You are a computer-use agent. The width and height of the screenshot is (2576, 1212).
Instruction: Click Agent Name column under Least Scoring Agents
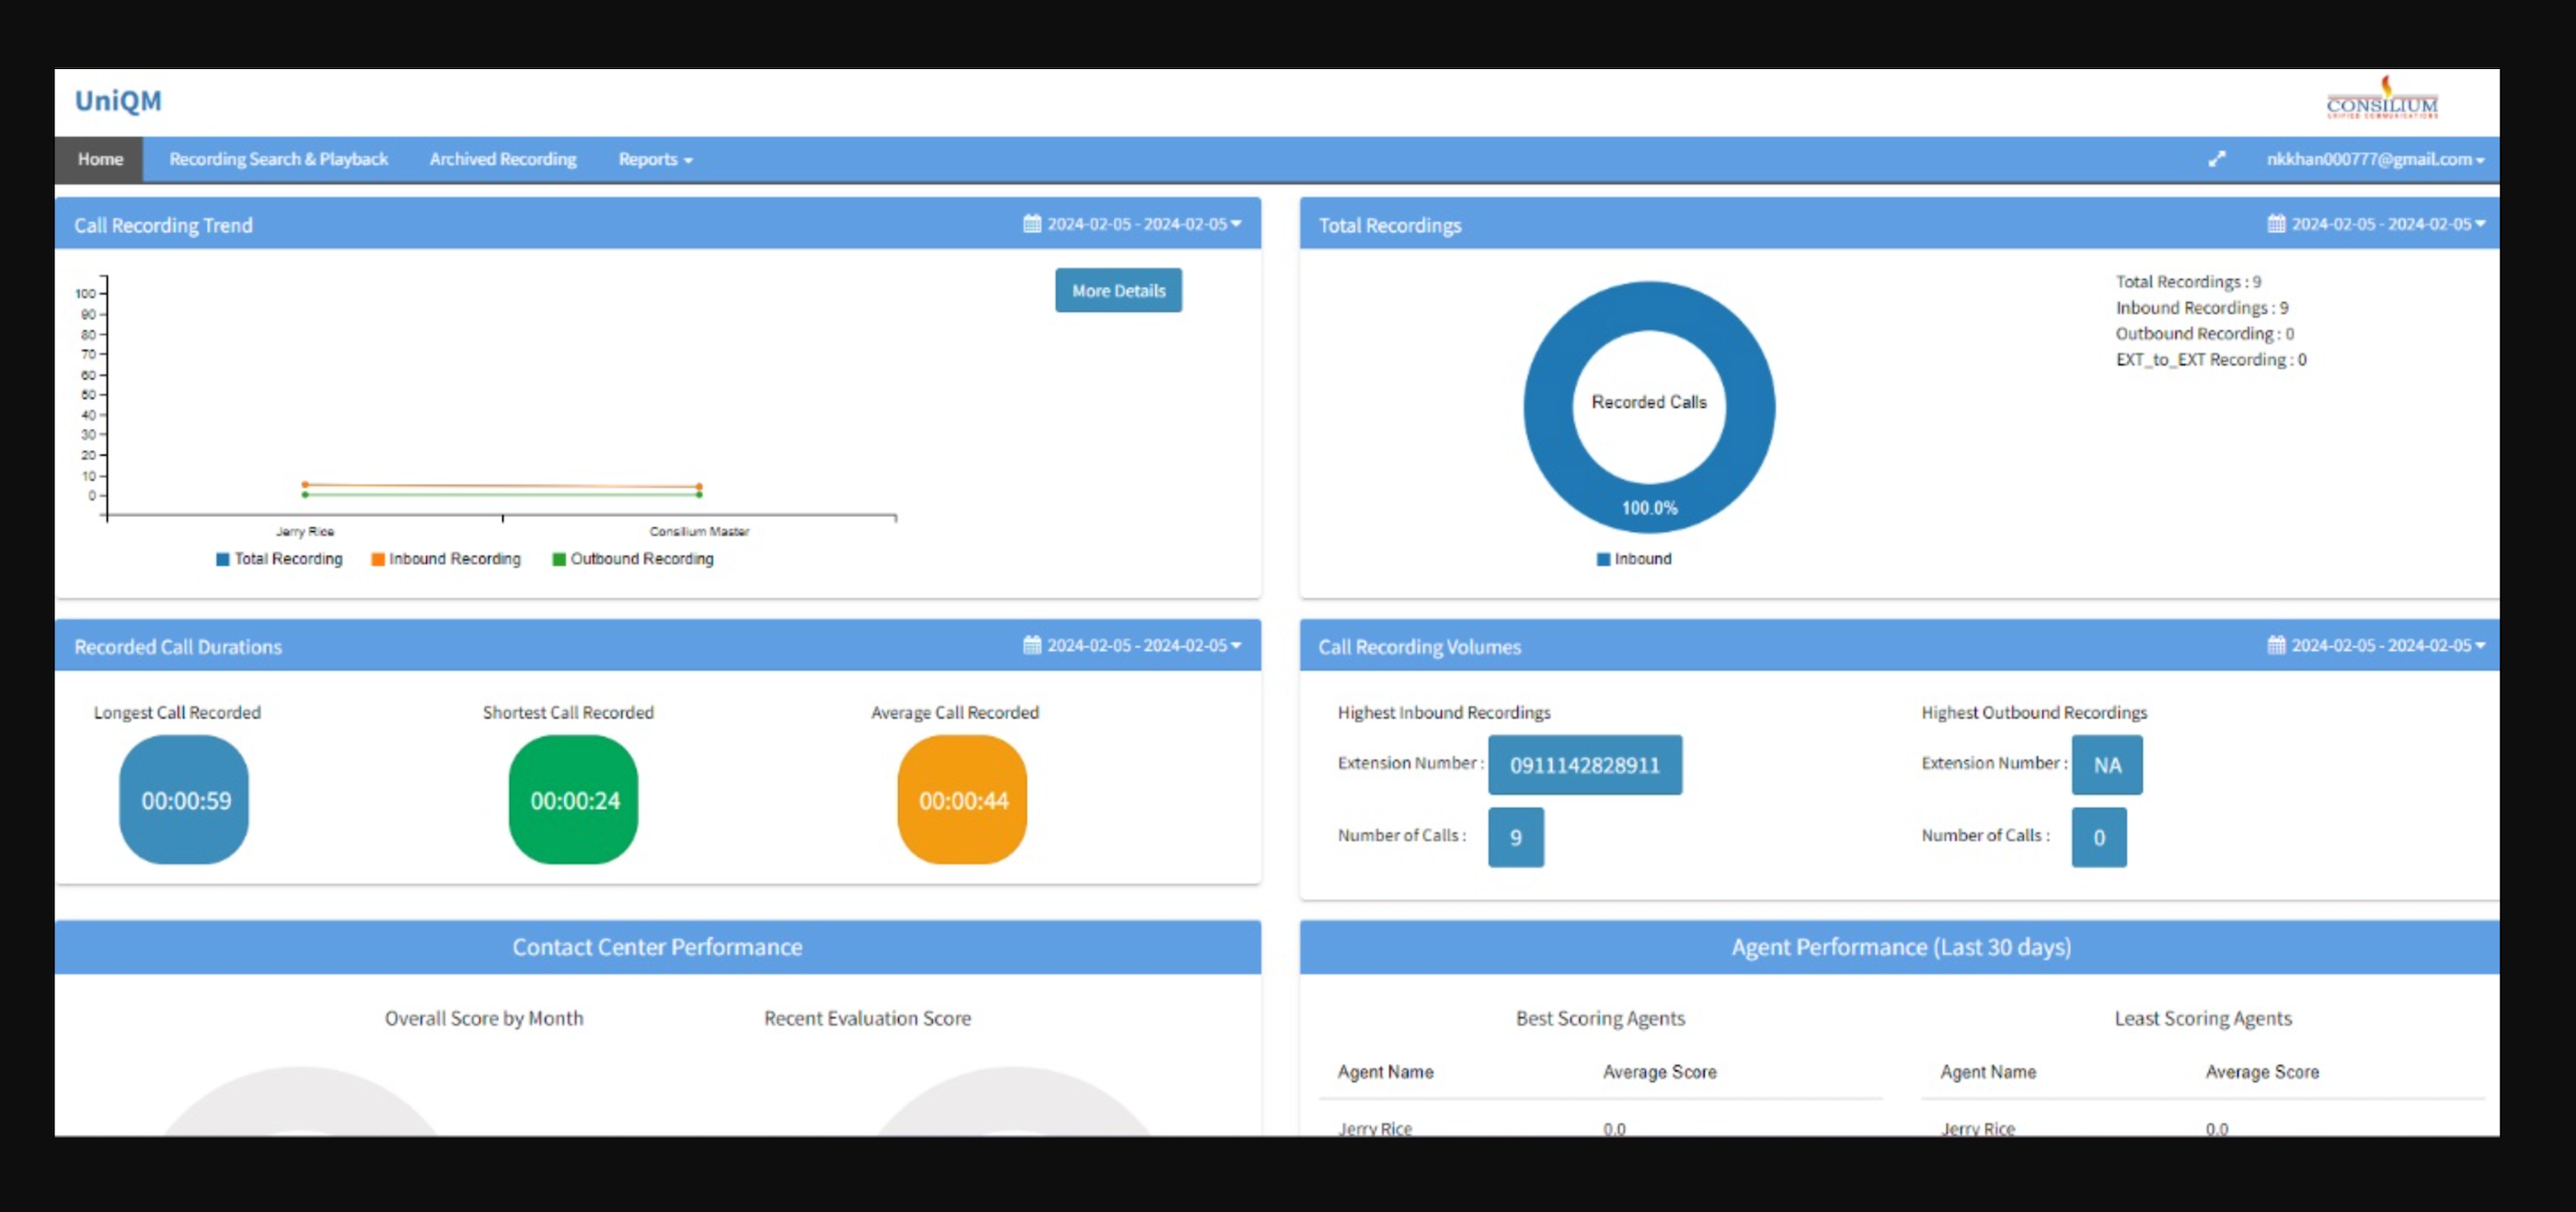click(1988, 1072)
